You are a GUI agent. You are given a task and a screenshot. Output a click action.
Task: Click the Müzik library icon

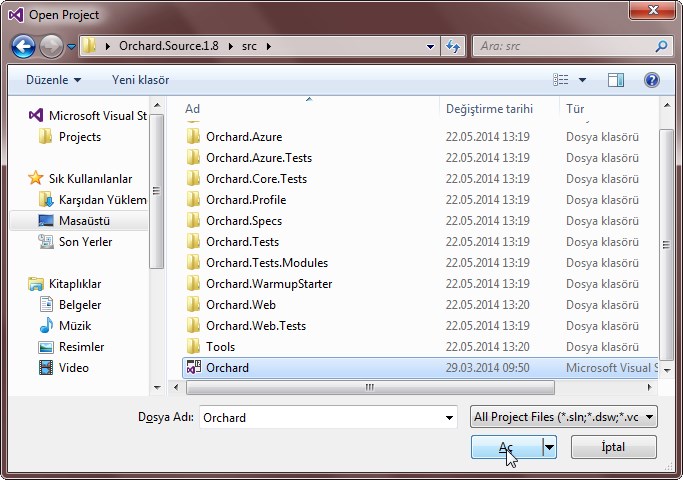[x=46, y=326]
